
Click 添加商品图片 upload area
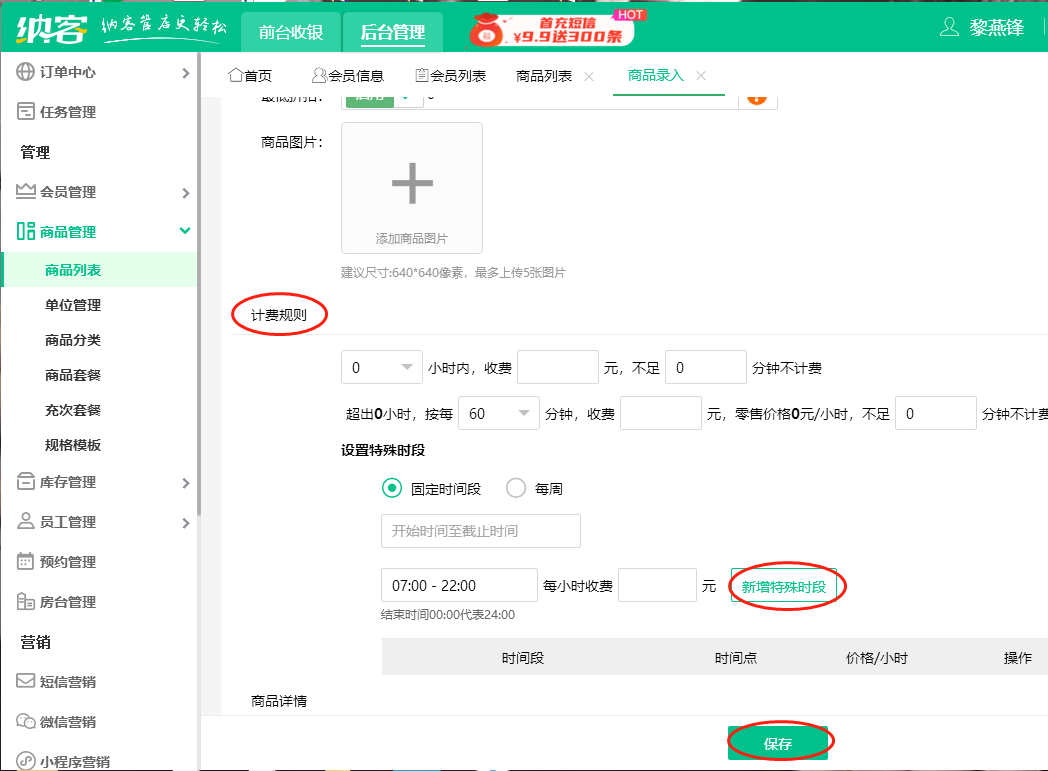[411, 188]
